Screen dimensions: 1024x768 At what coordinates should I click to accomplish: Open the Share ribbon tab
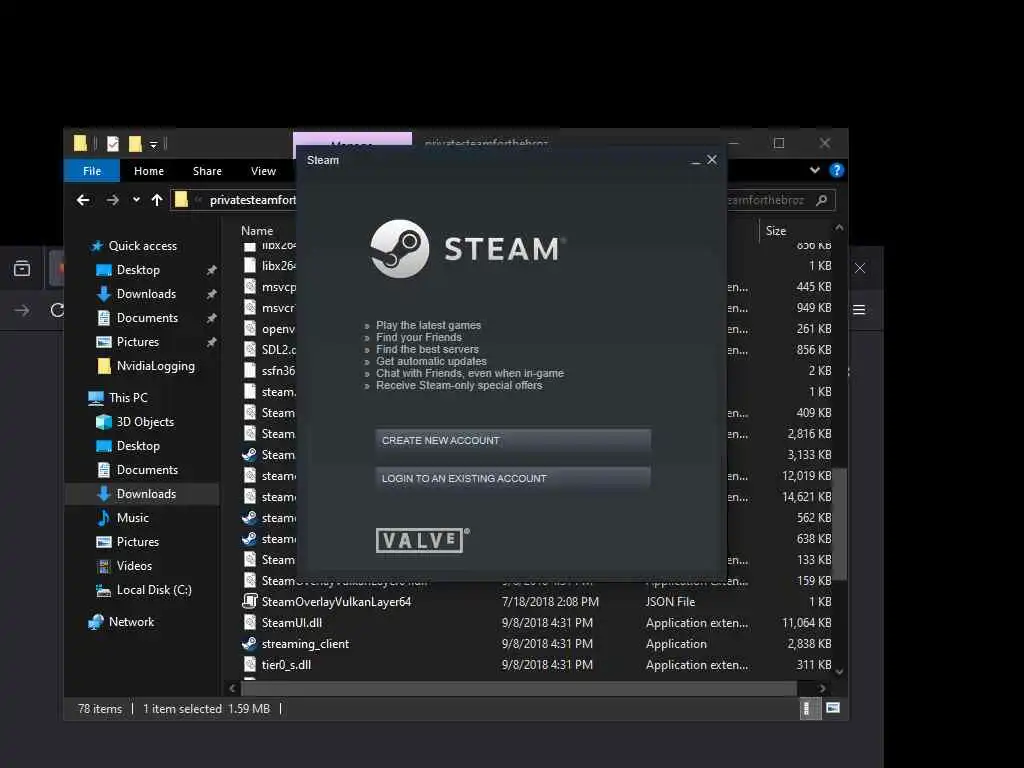[207, 170]
